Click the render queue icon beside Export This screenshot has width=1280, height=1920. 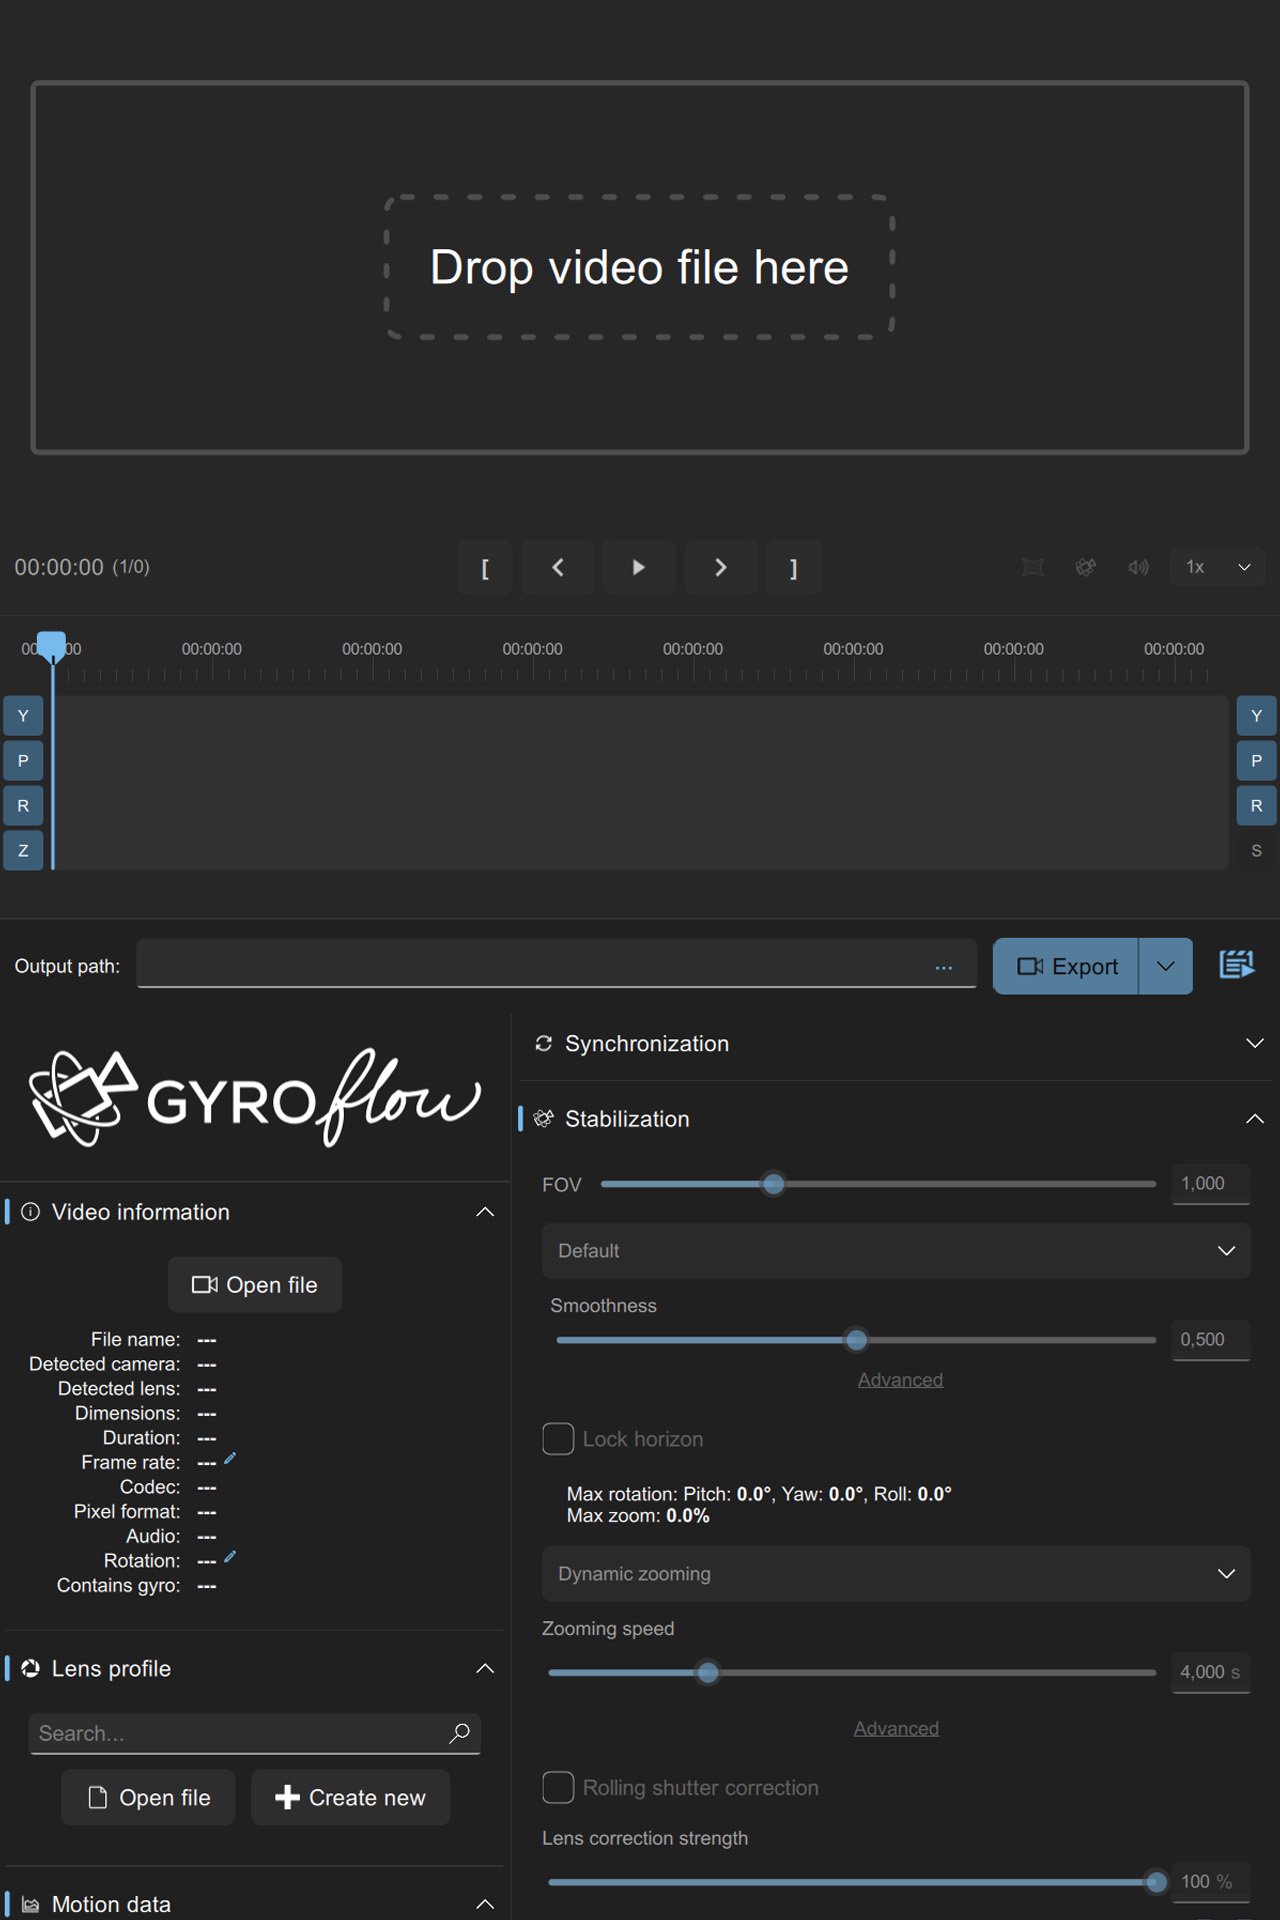1237,965
